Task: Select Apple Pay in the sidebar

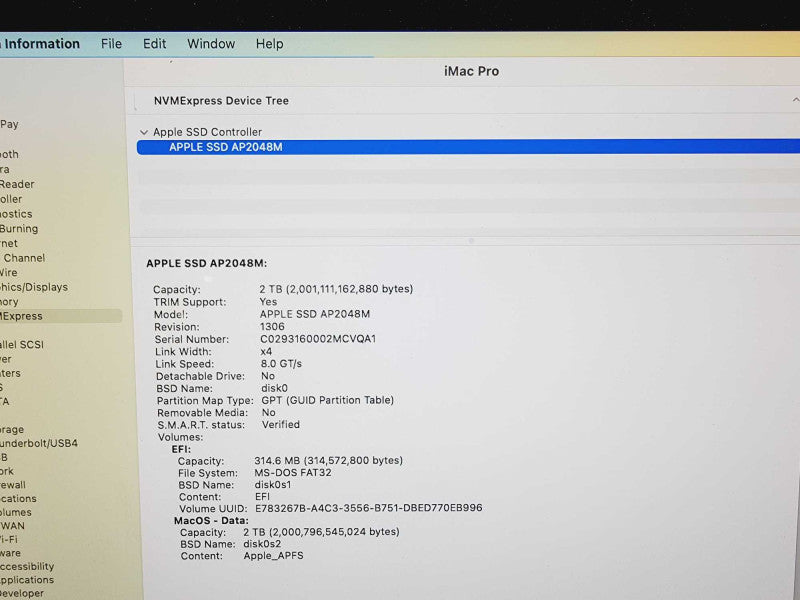Action: (9, 124)
